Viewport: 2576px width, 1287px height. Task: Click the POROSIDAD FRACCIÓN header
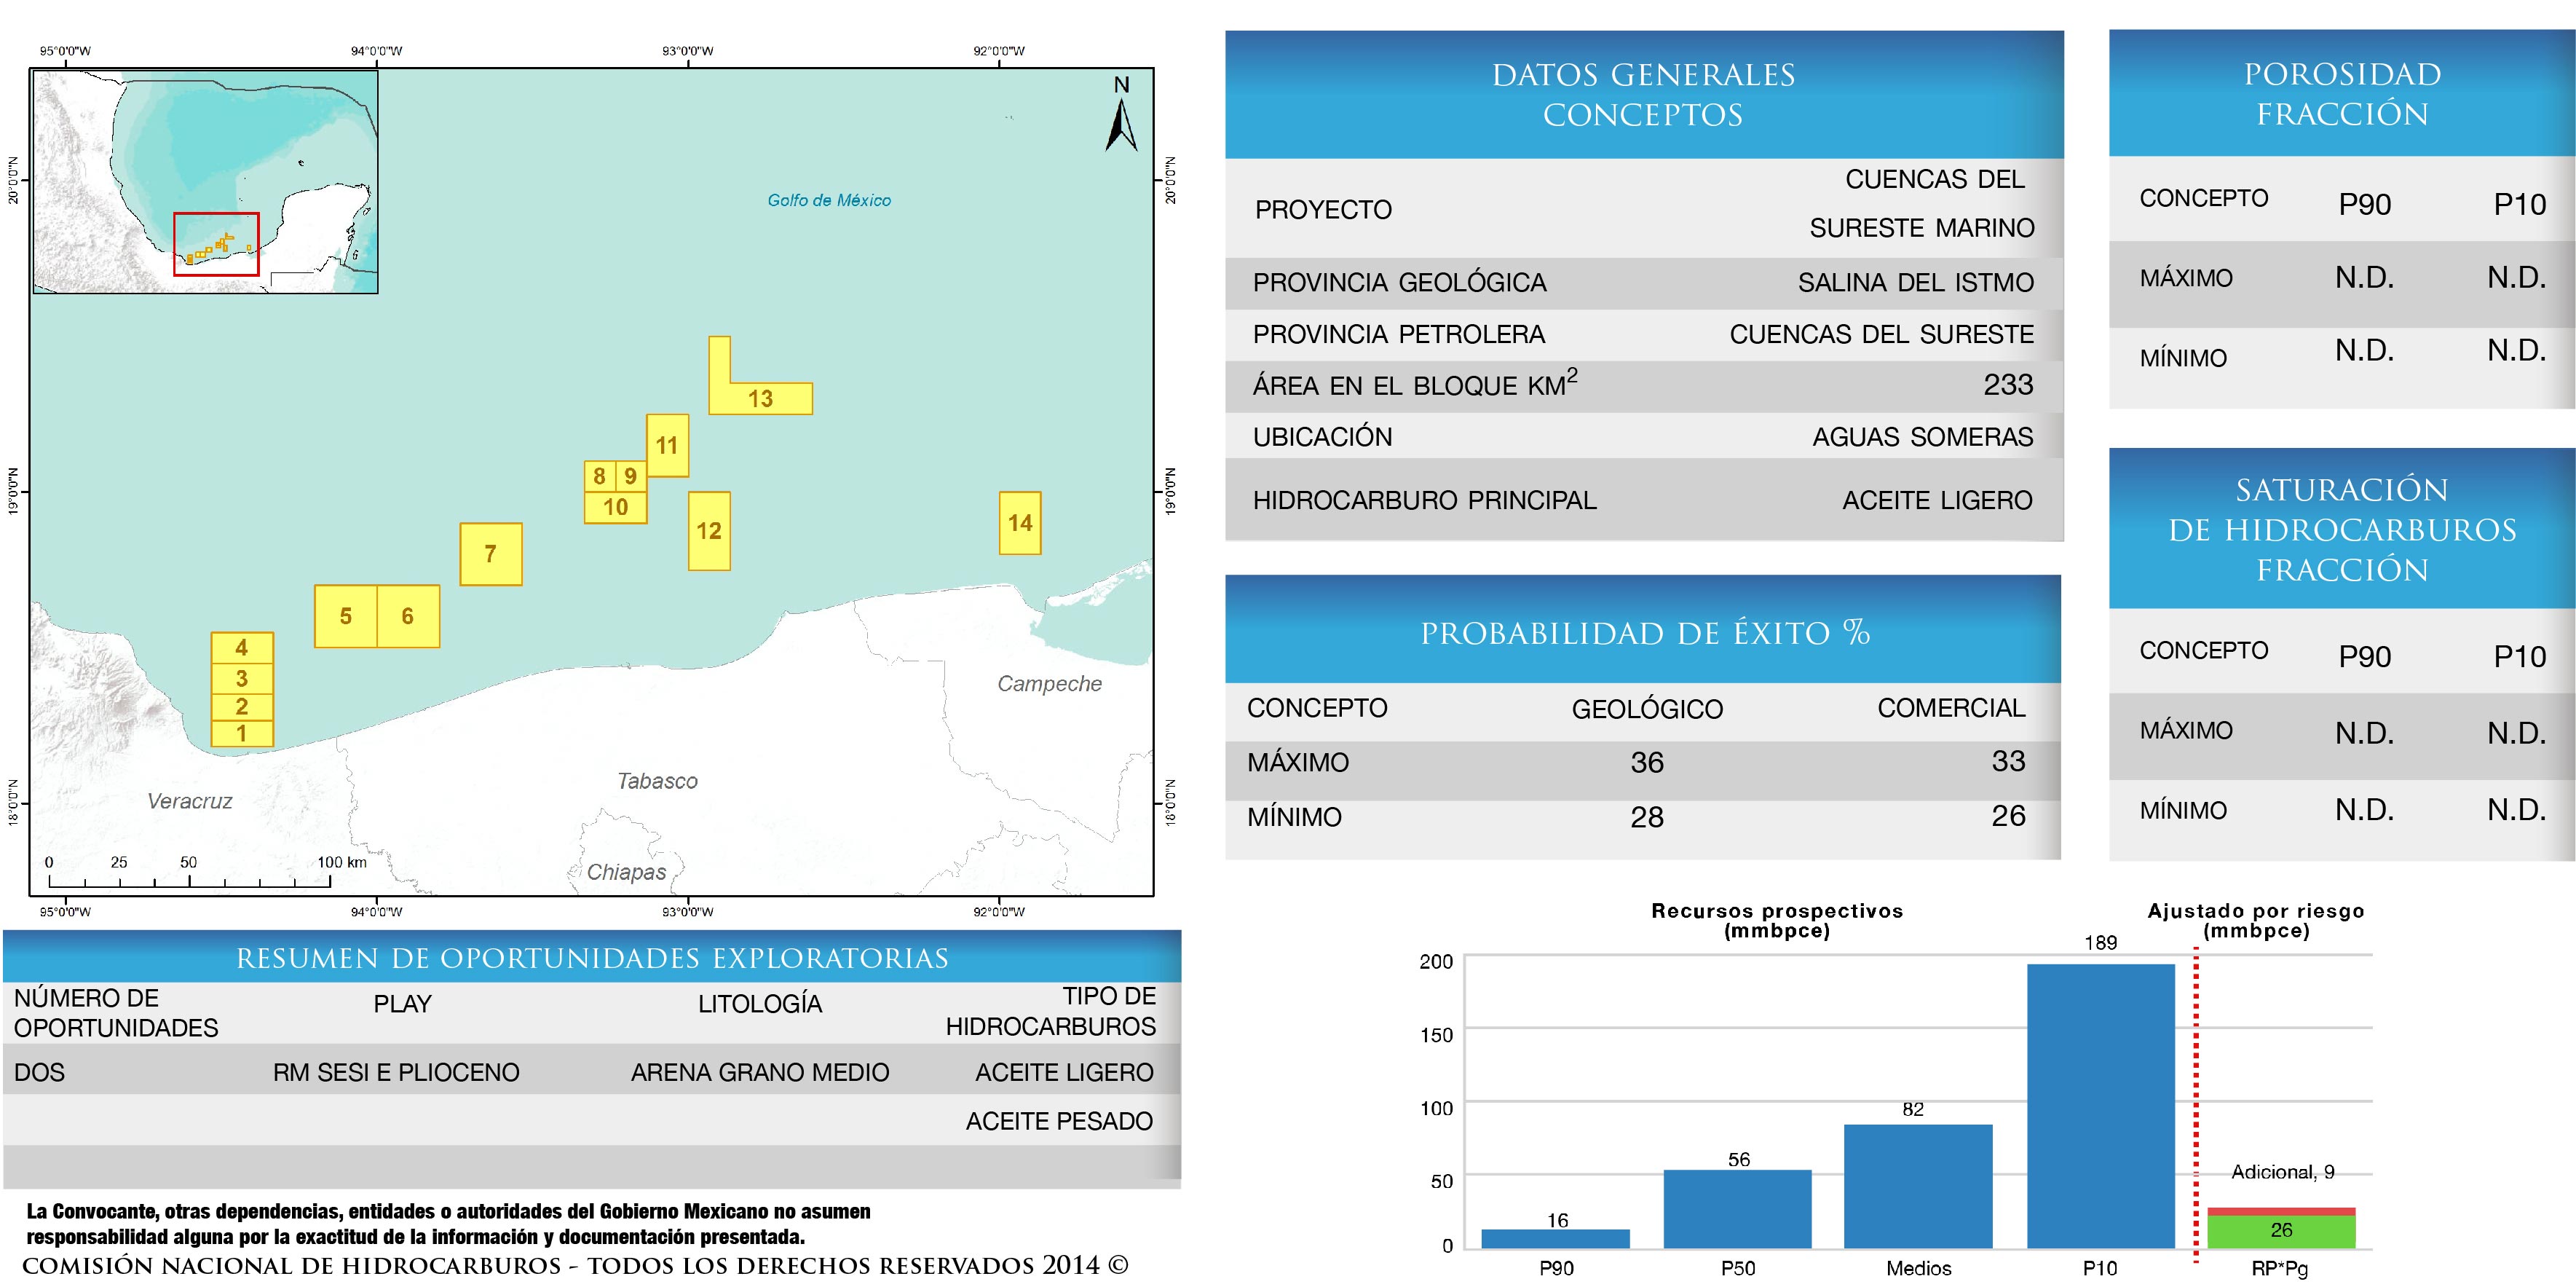pos(2342,94)
